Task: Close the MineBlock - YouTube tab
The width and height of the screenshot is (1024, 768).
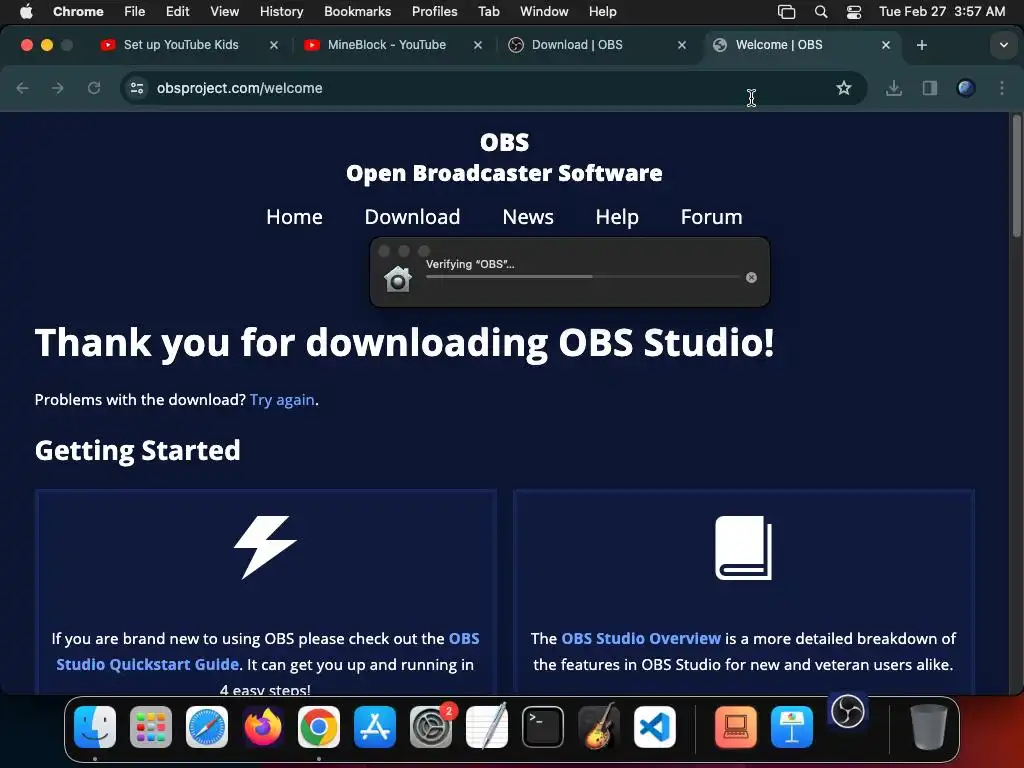Action: click(478, 45)
